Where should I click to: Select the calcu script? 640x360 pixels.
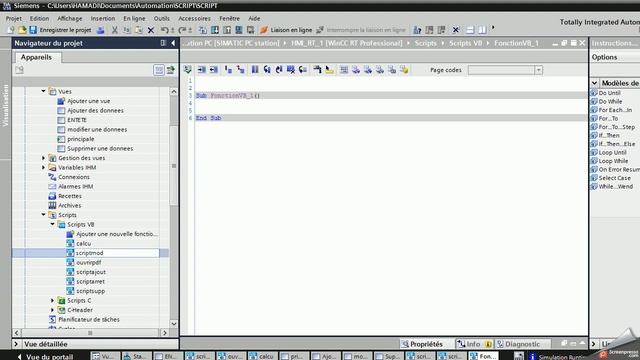pyautogui.click(x=83, y=243)
